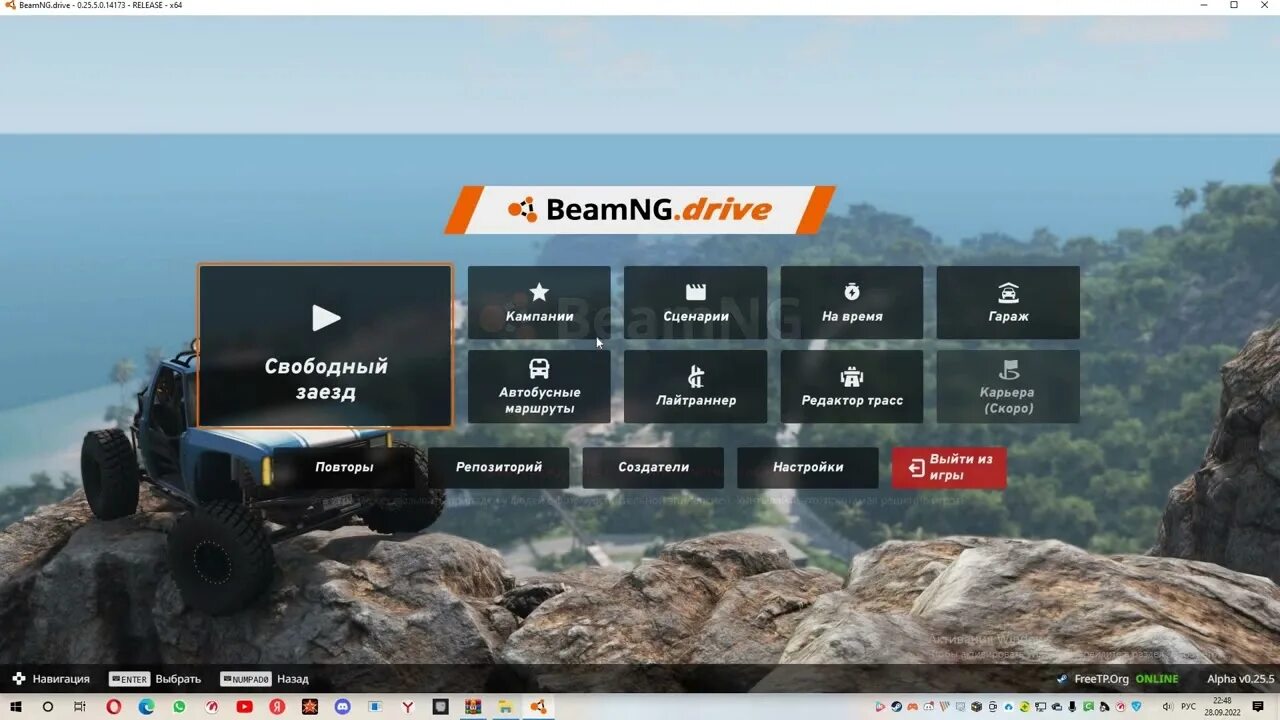Open Discord from the taskbar
This screenshot has height=720, width=1280.
click(342, 707)
